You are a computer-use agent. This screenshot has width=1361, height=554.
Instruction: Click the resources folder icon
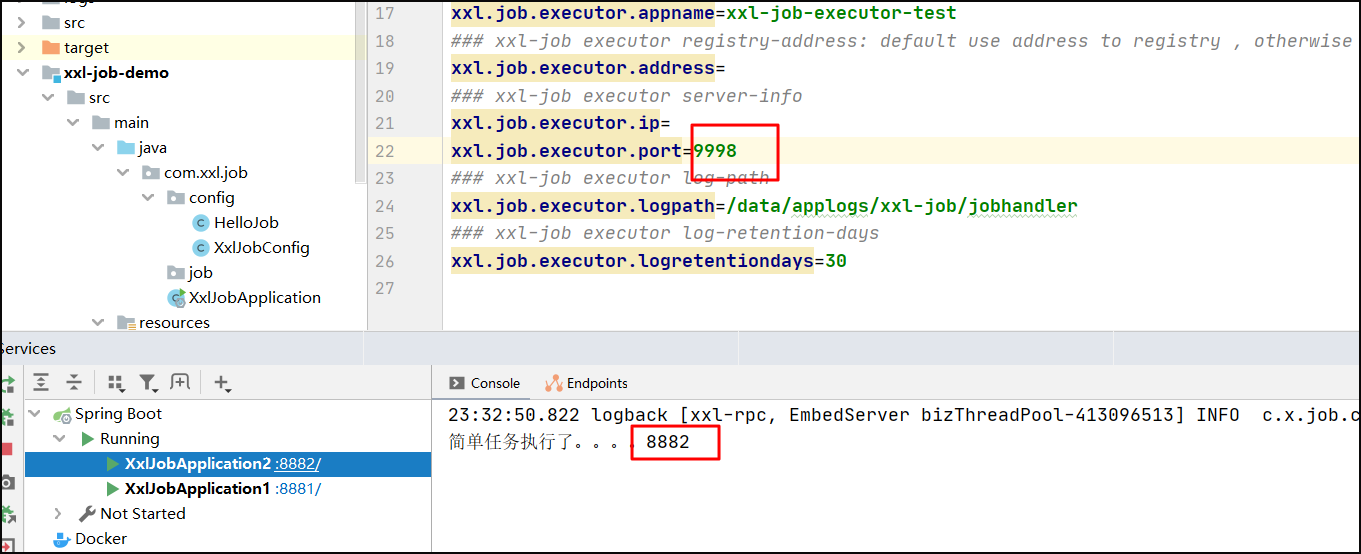click(125, 323)
